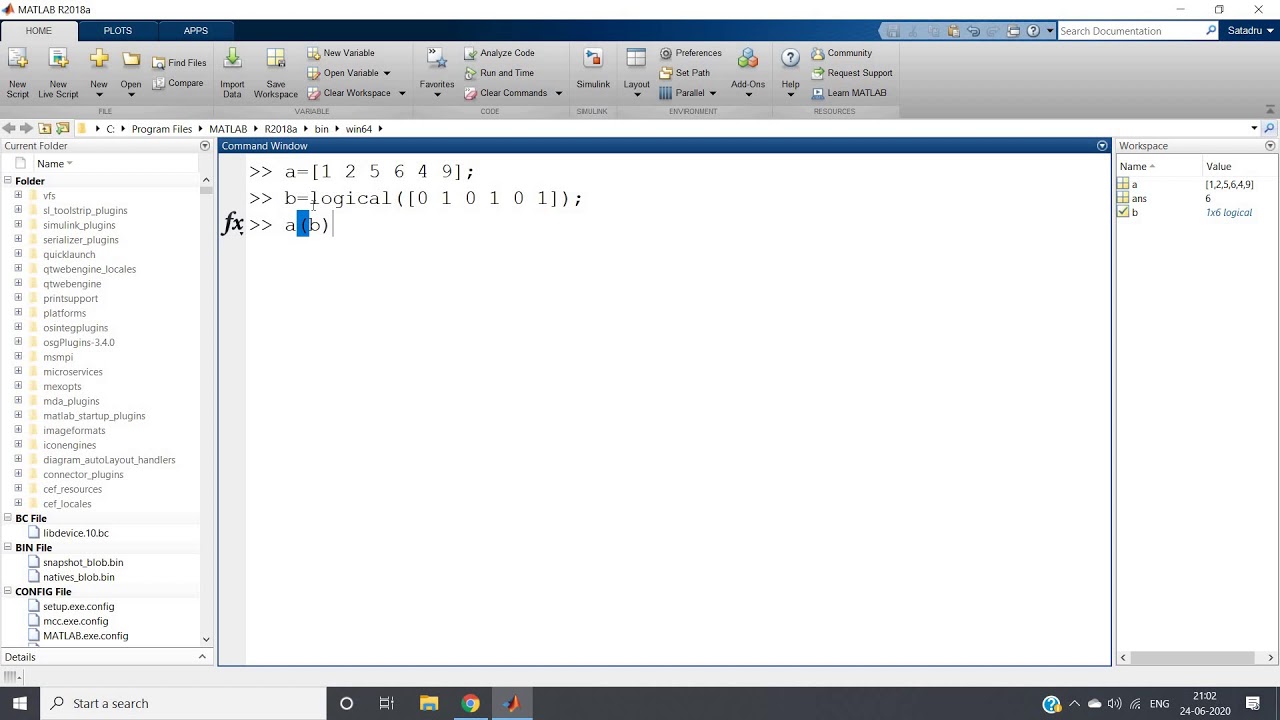Open Command Window actions menu
Screen dimensions: 1280x720
[1102, 146]
